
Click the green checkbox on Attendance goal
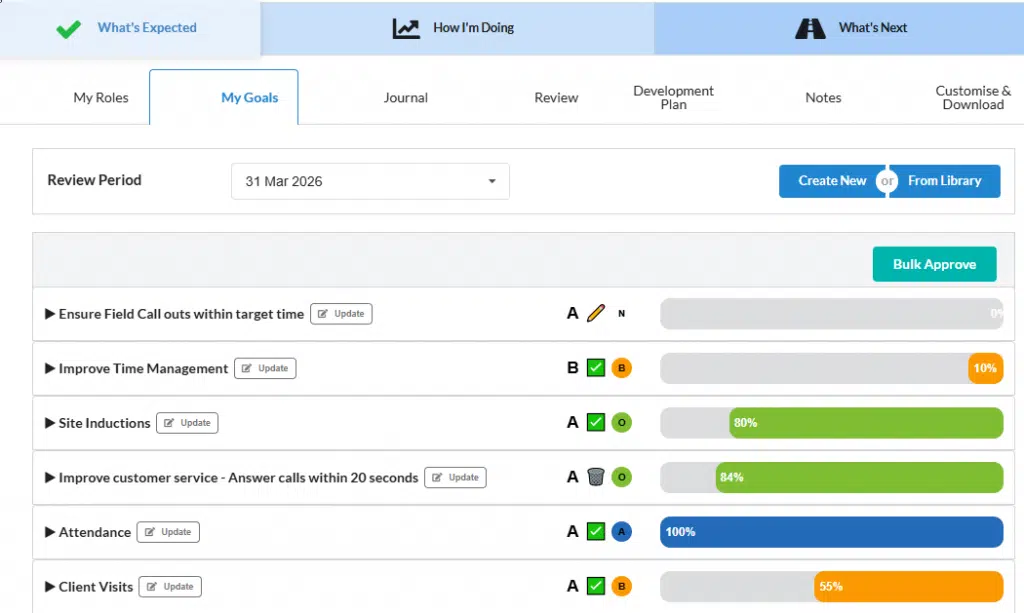[x=596, y=531]
